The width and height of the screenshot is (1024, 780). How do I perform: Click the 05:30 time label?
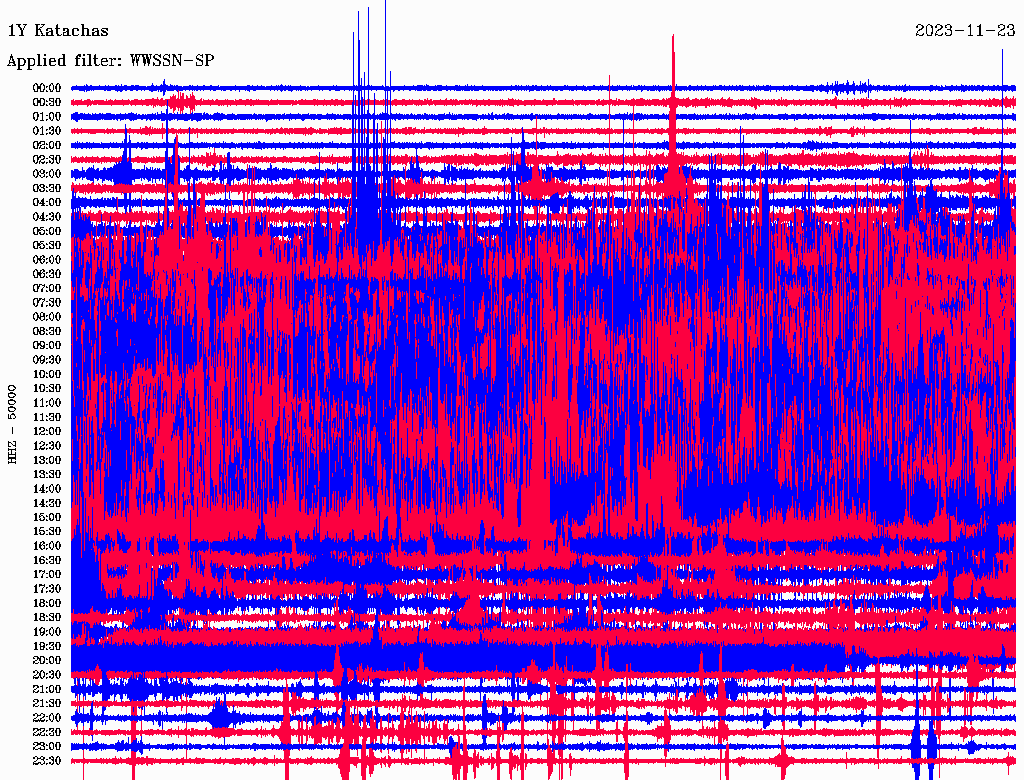[x=47, y=246]
